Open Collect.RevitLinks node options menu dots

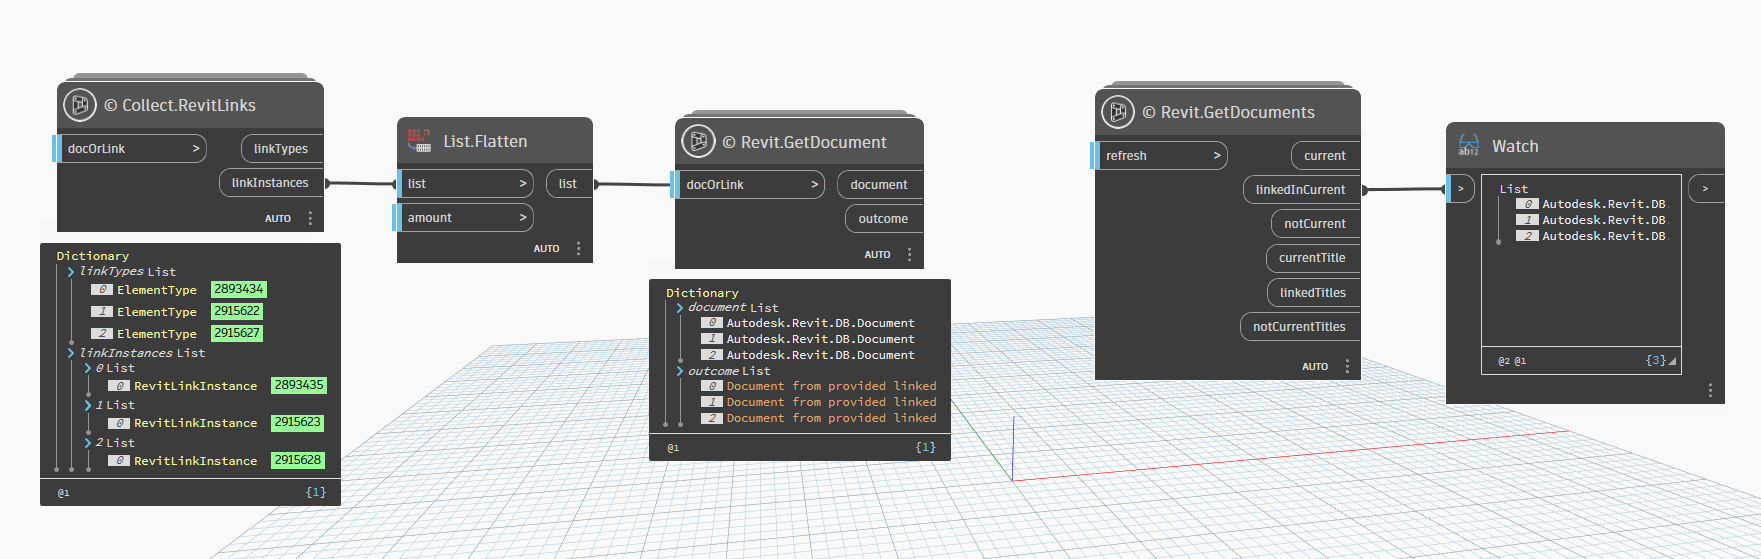point(310,218)
